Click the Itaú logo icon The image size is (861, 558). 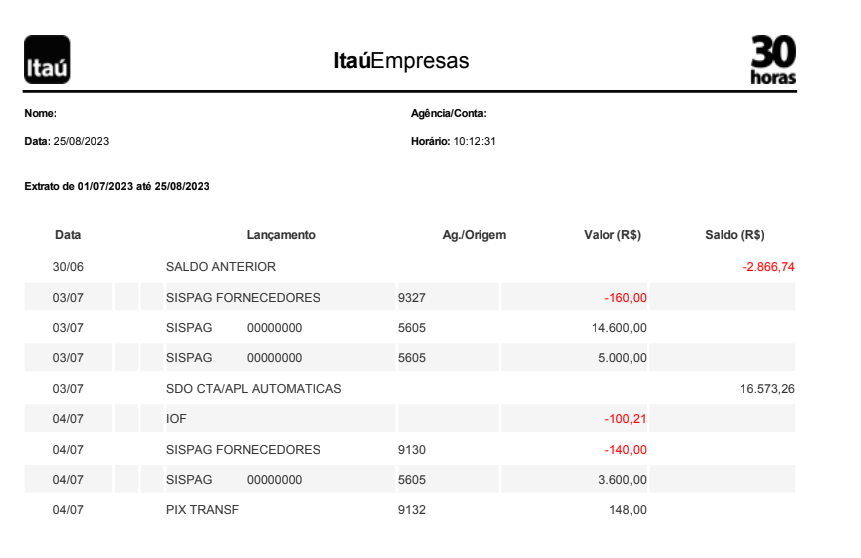47,59
